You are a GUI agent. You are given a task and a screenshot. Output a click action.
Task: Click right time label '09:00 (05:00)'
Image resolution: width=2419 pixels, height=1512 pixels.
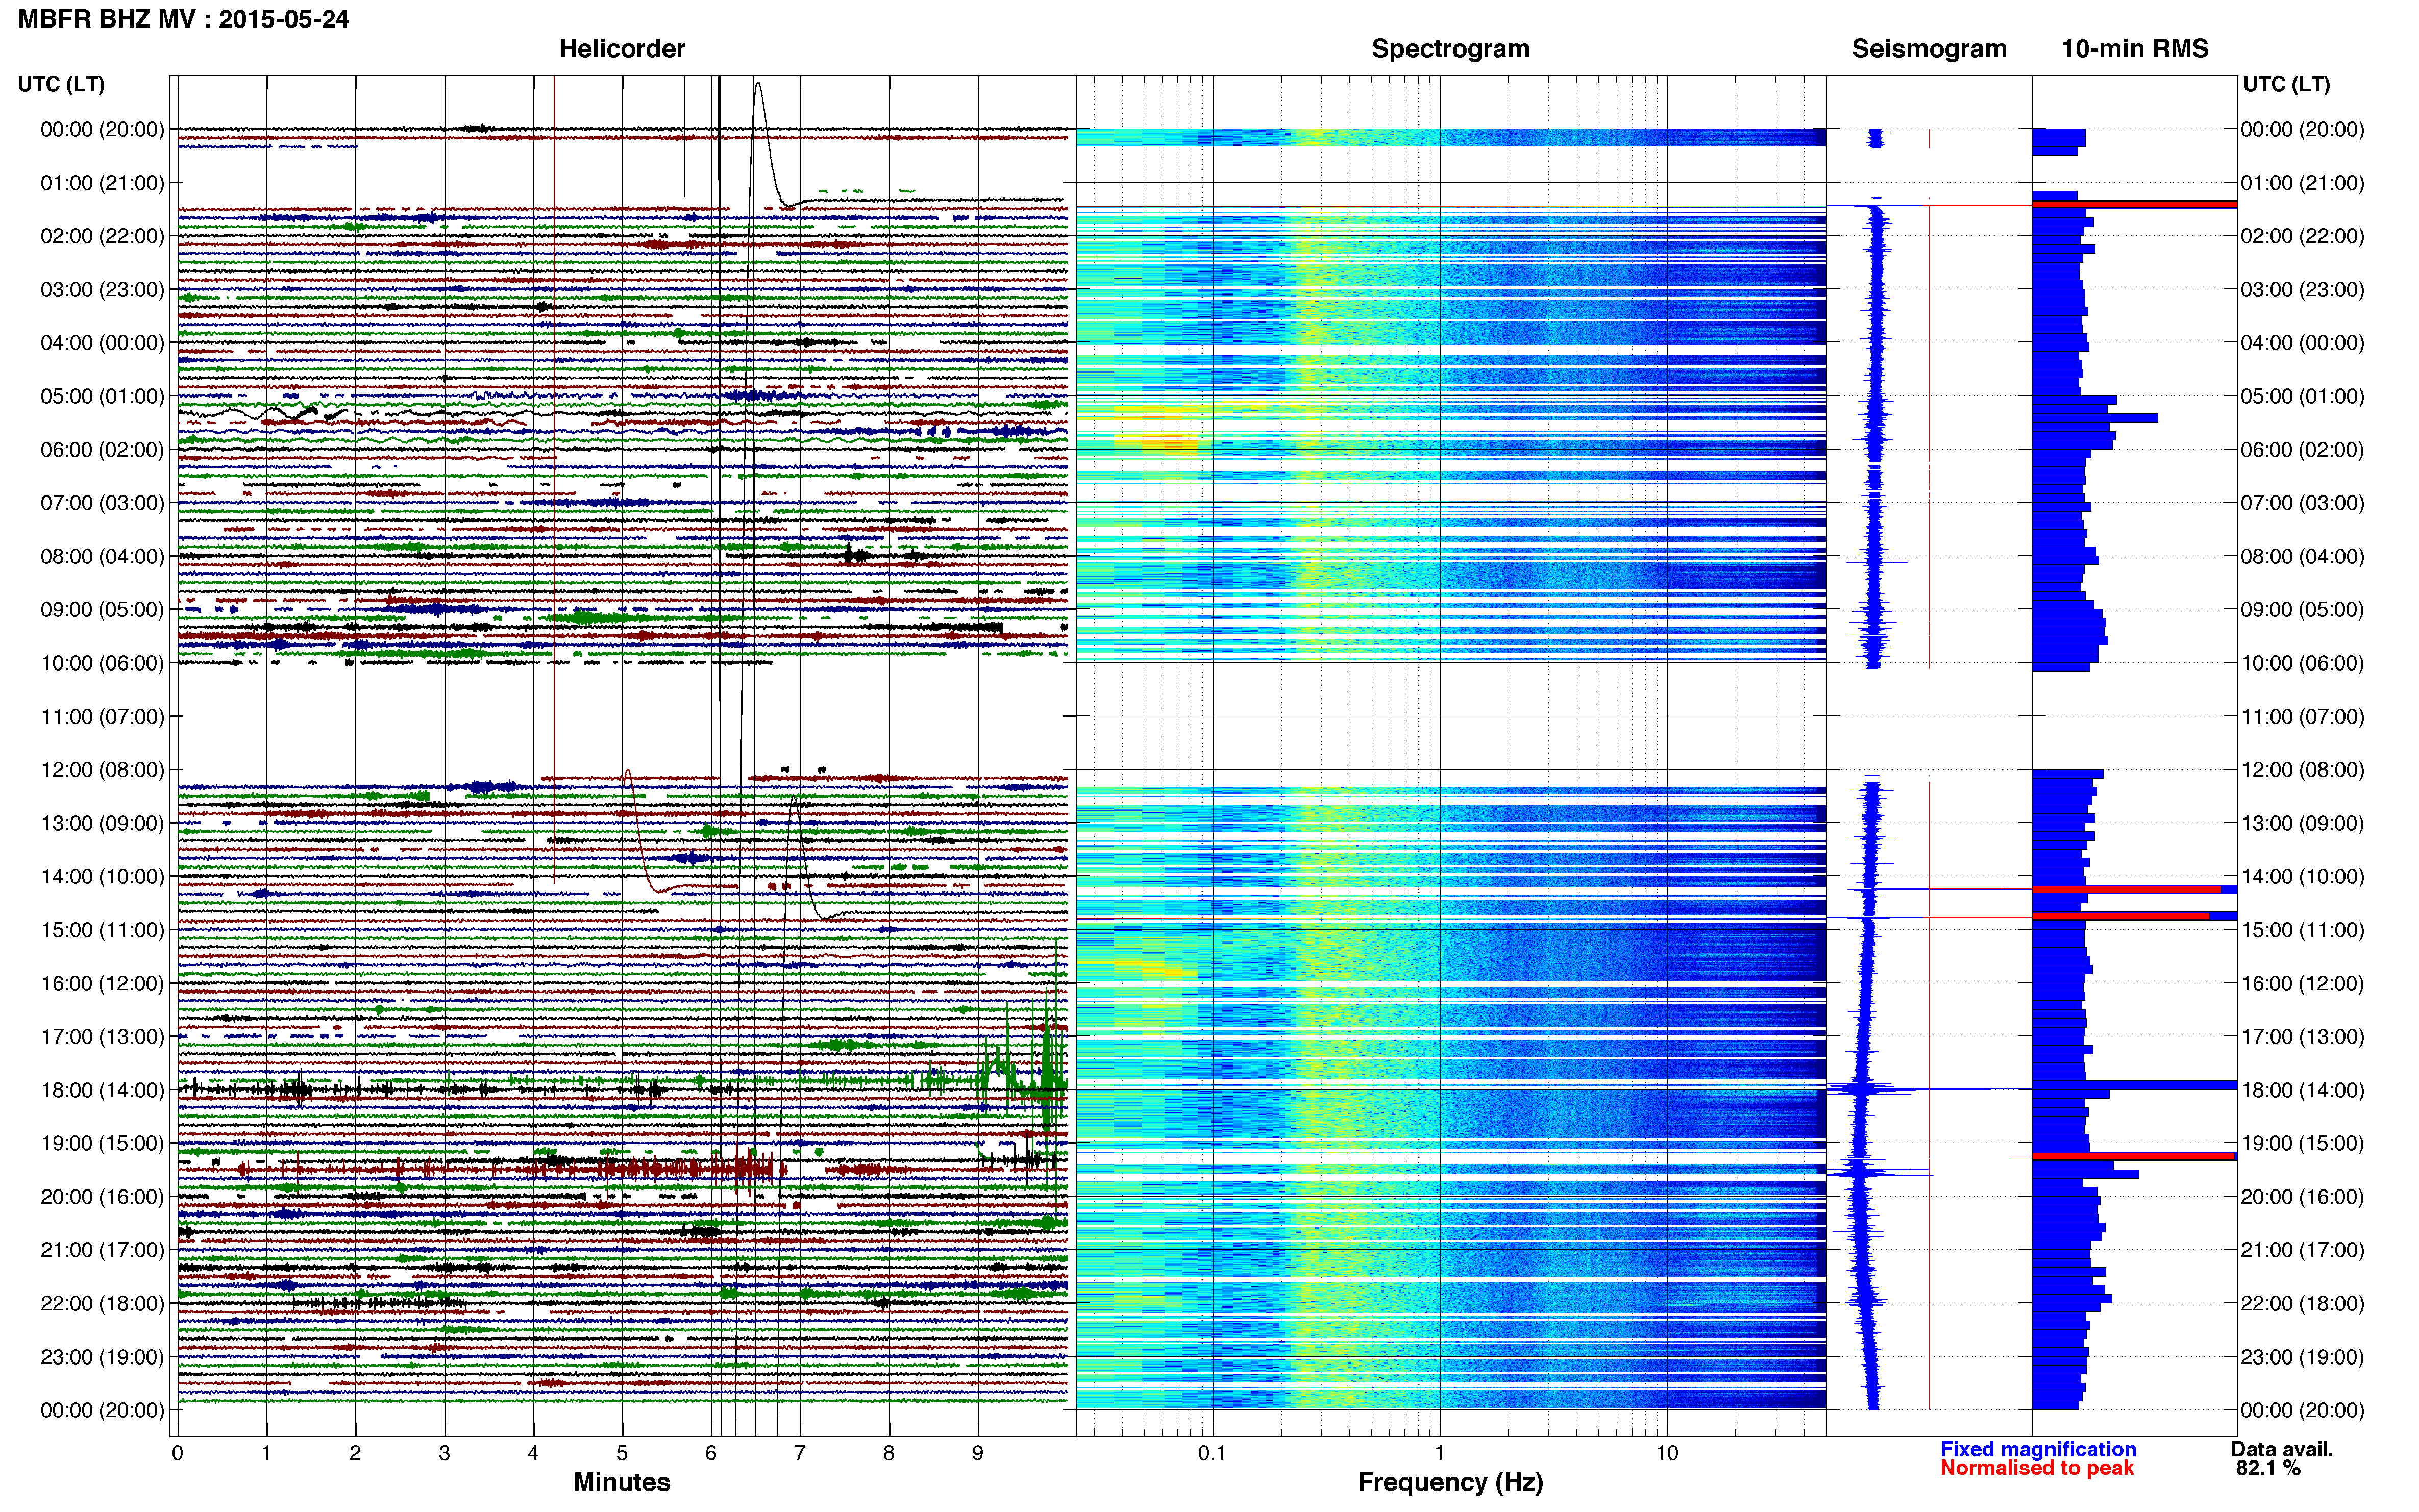tap(2302, 610)
